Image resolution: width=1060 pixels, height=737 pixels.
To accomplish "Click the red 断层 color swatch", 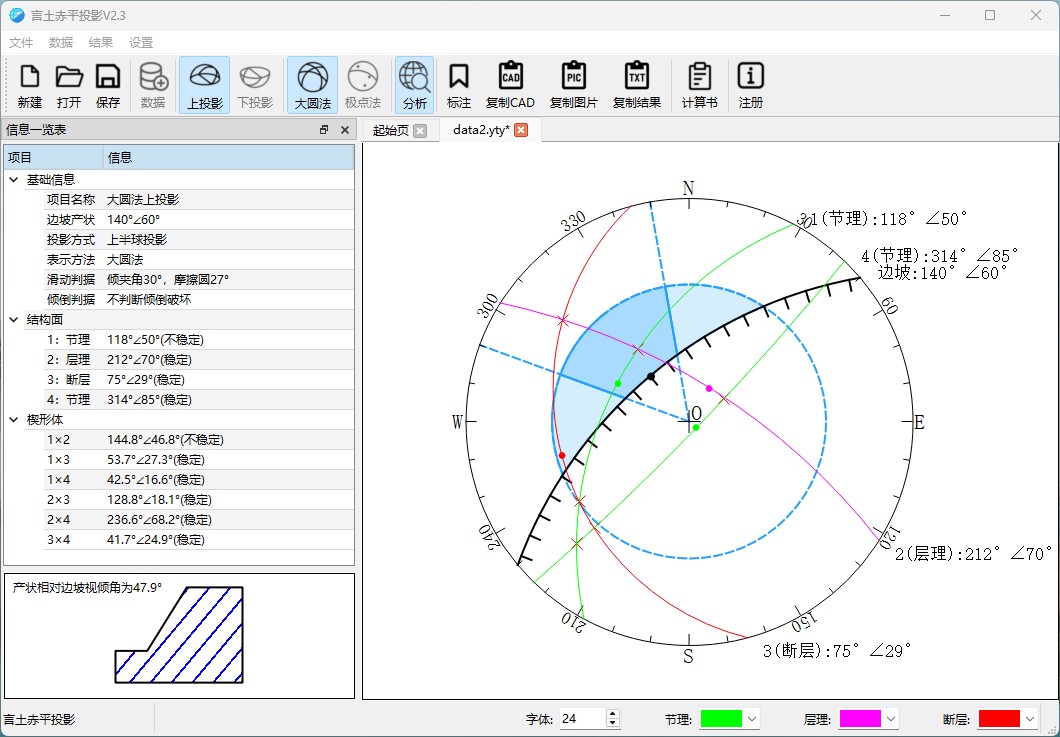I will click(998, 719).
